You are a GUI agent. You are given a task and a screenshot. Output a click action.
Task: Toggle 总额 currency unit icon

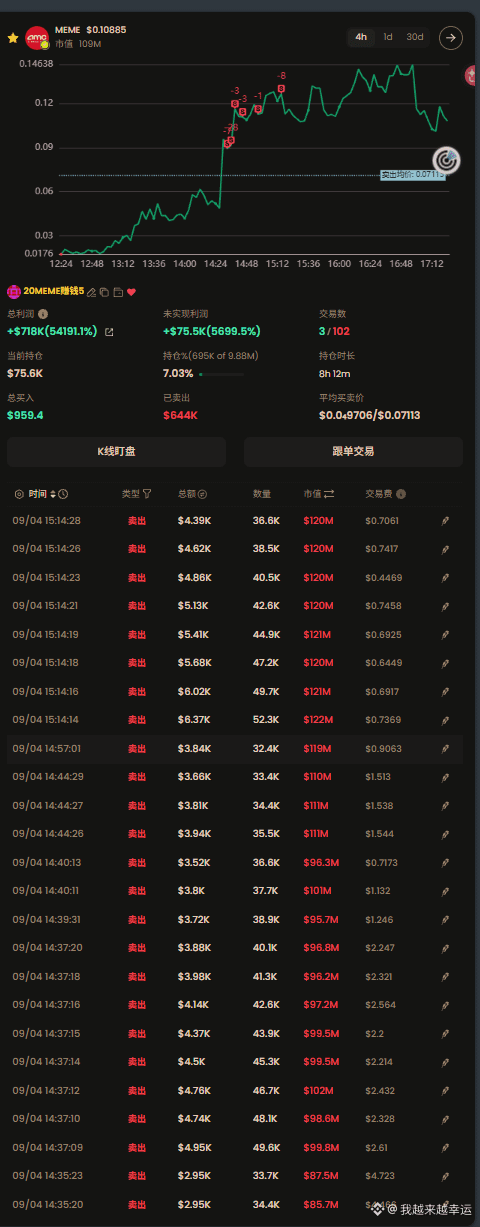202,494
